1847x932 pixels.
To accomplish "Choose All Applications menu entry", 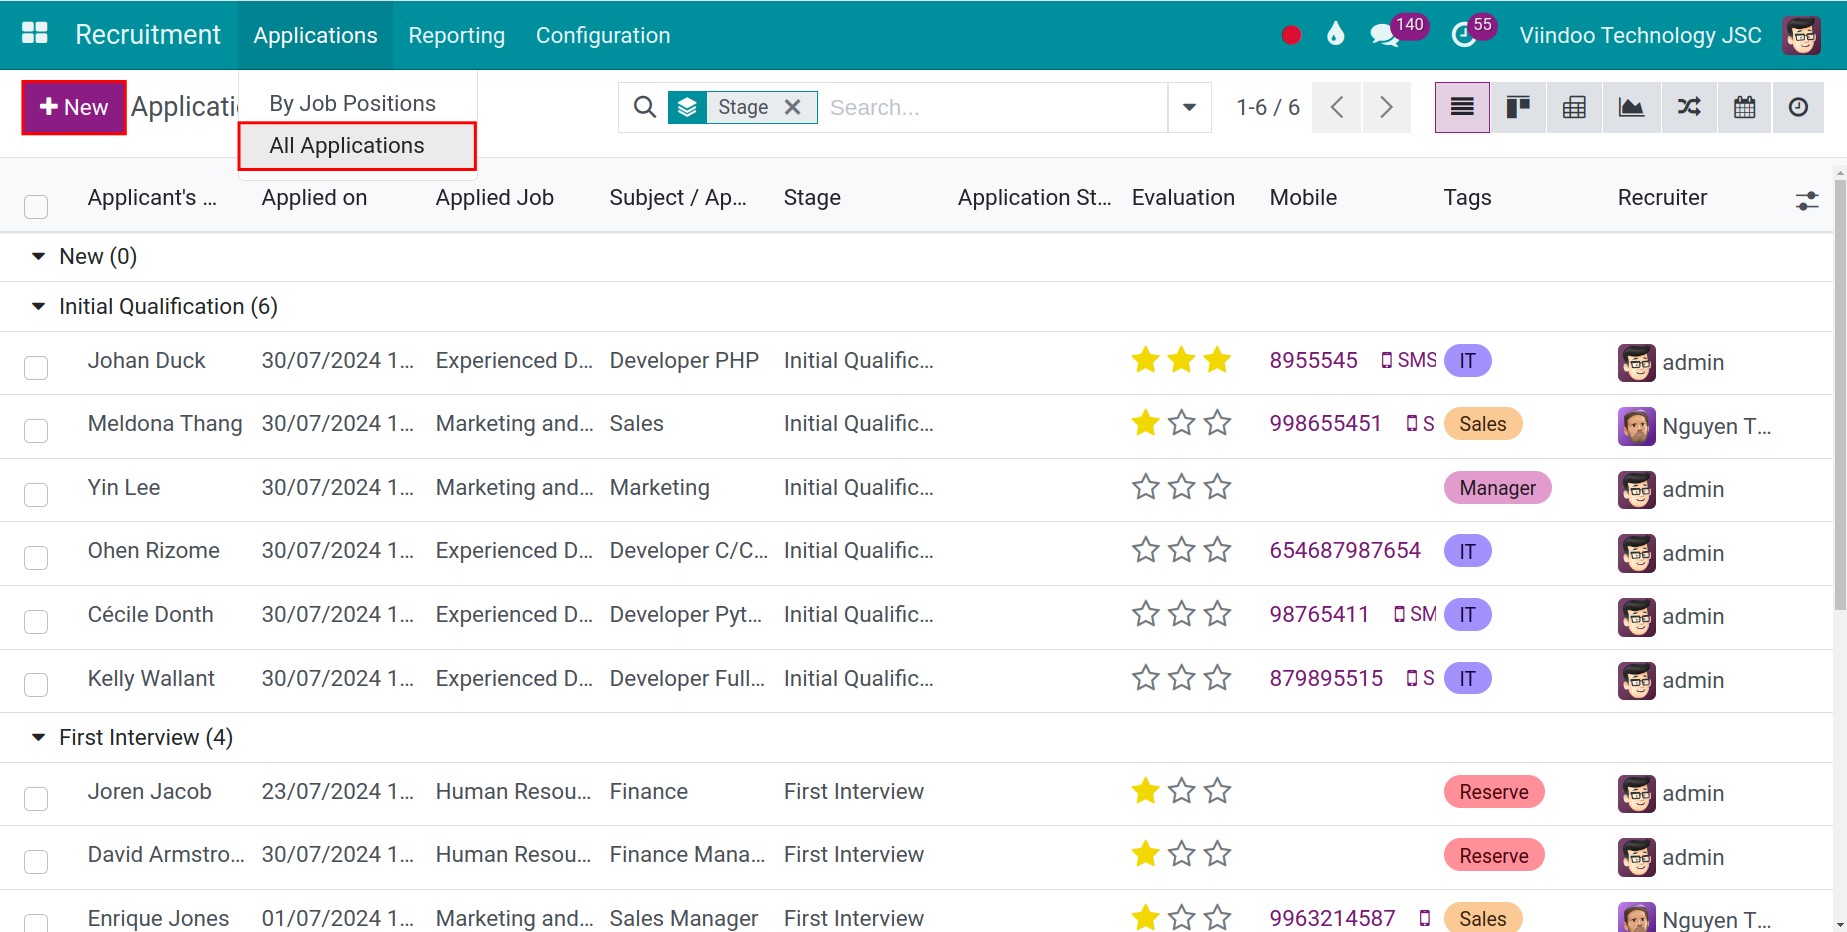I will pyautogui.click(x=356, y=146).
